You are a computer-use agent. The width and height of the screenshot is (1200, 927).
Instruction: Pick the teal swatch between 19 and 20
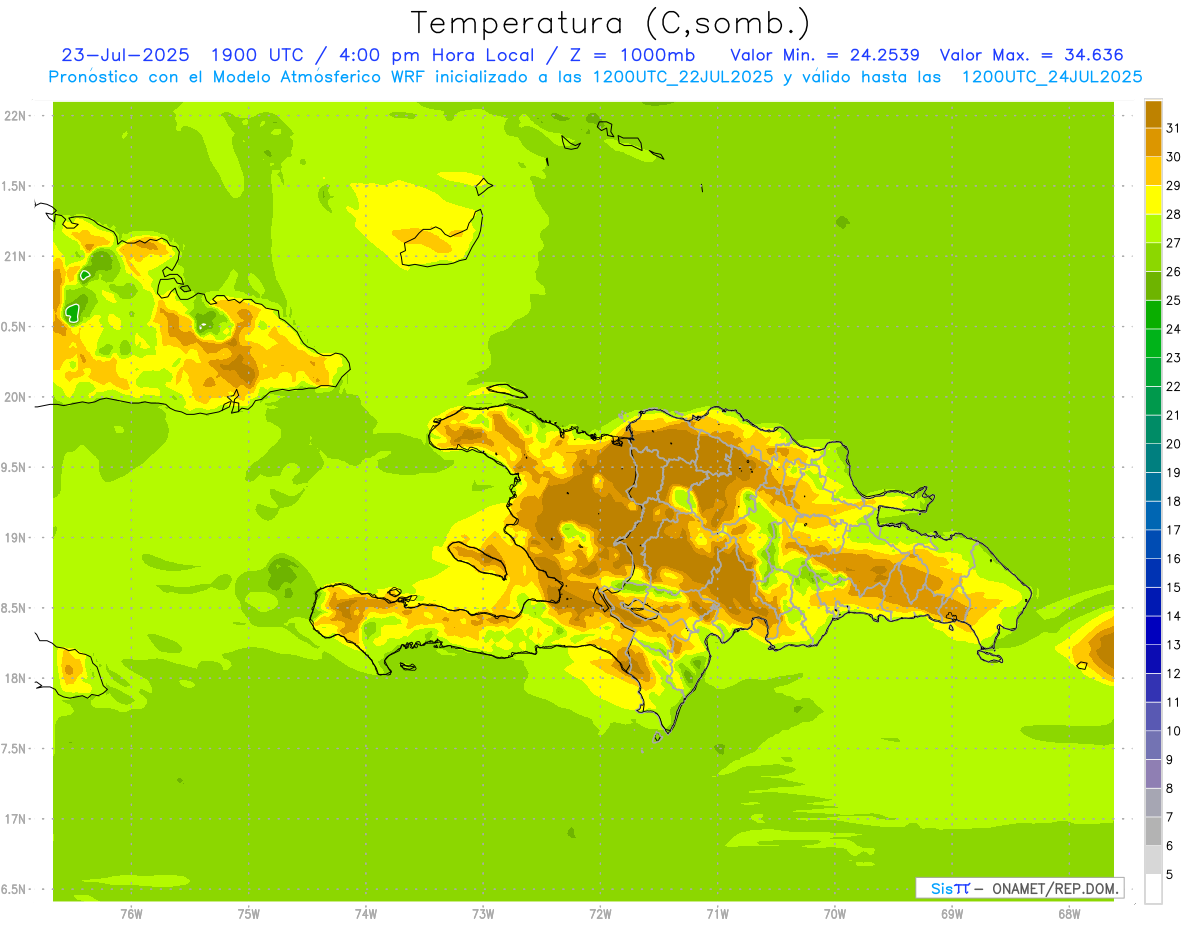1153,458
